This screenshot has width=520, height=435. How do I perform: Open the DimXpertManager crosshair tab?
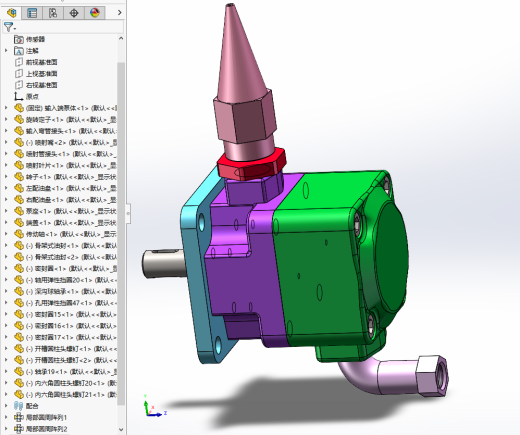point(74,13)
